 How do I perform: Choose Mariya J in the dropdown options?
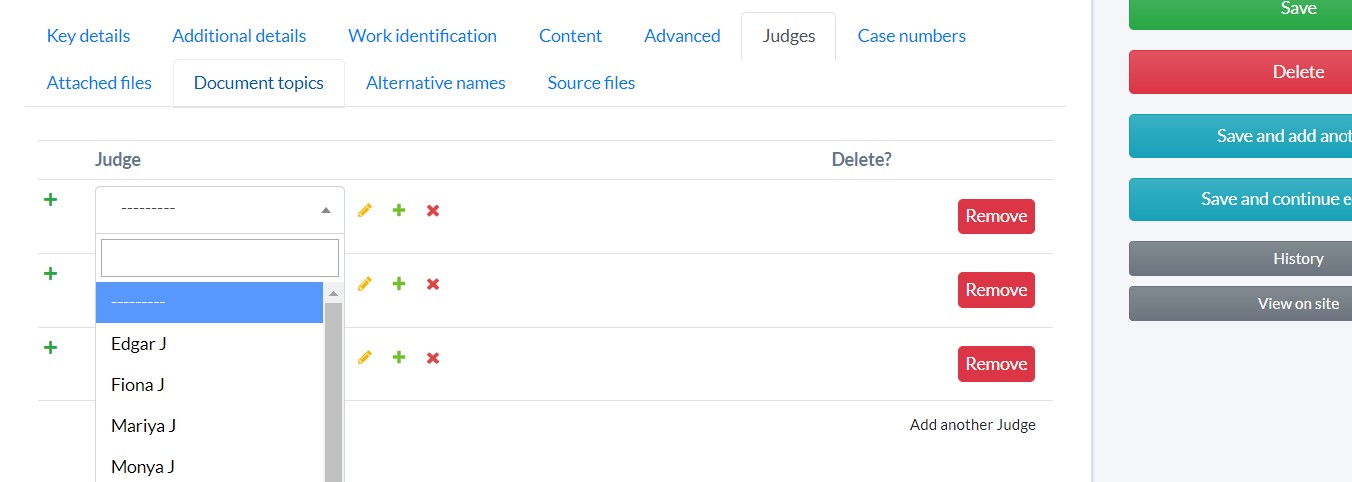point(143,426)
